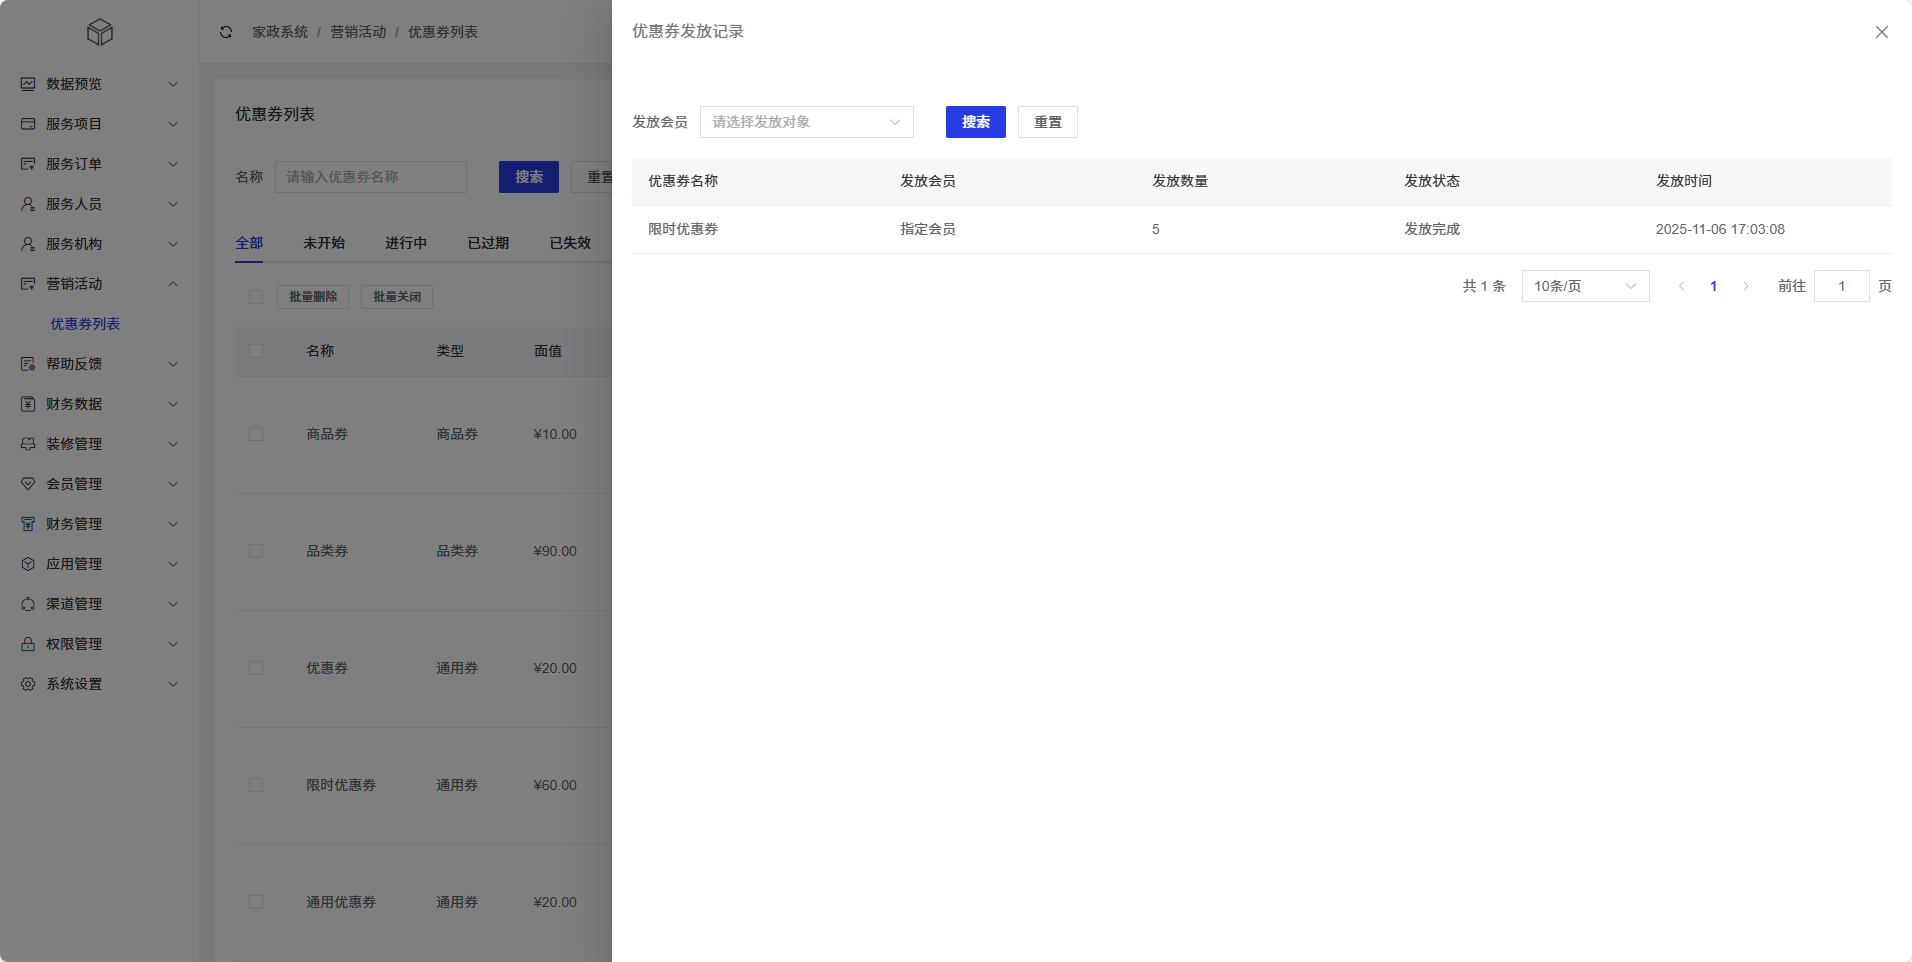Click the 服务人员 sidebar icon
This screenshot has height=962, width=1912.
[27, 203]
